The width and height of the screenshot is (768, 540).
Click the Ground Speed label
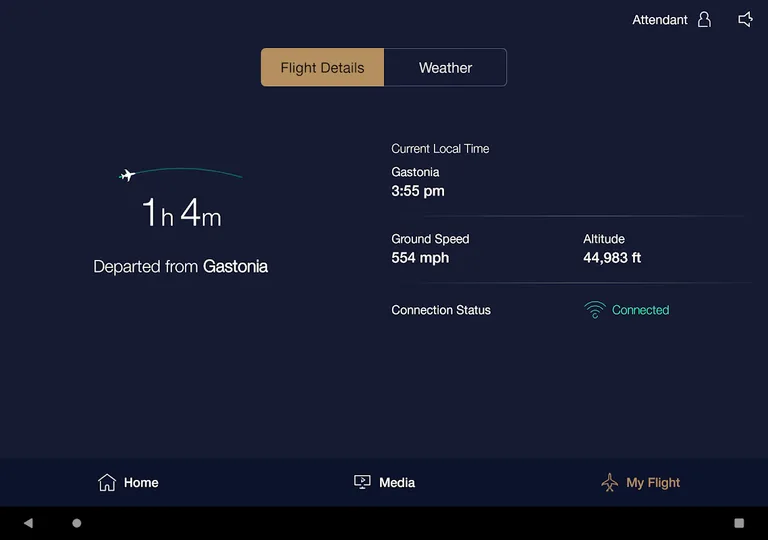point(430,239)
